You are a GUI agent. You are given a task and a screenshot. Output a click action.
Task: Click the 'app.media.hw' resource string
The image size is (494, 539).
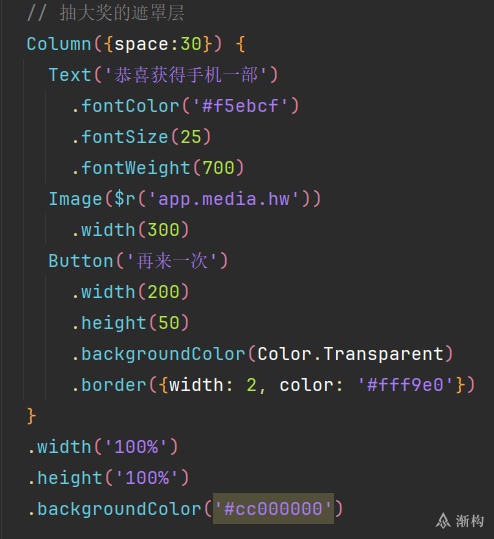(x=224, y=199)
